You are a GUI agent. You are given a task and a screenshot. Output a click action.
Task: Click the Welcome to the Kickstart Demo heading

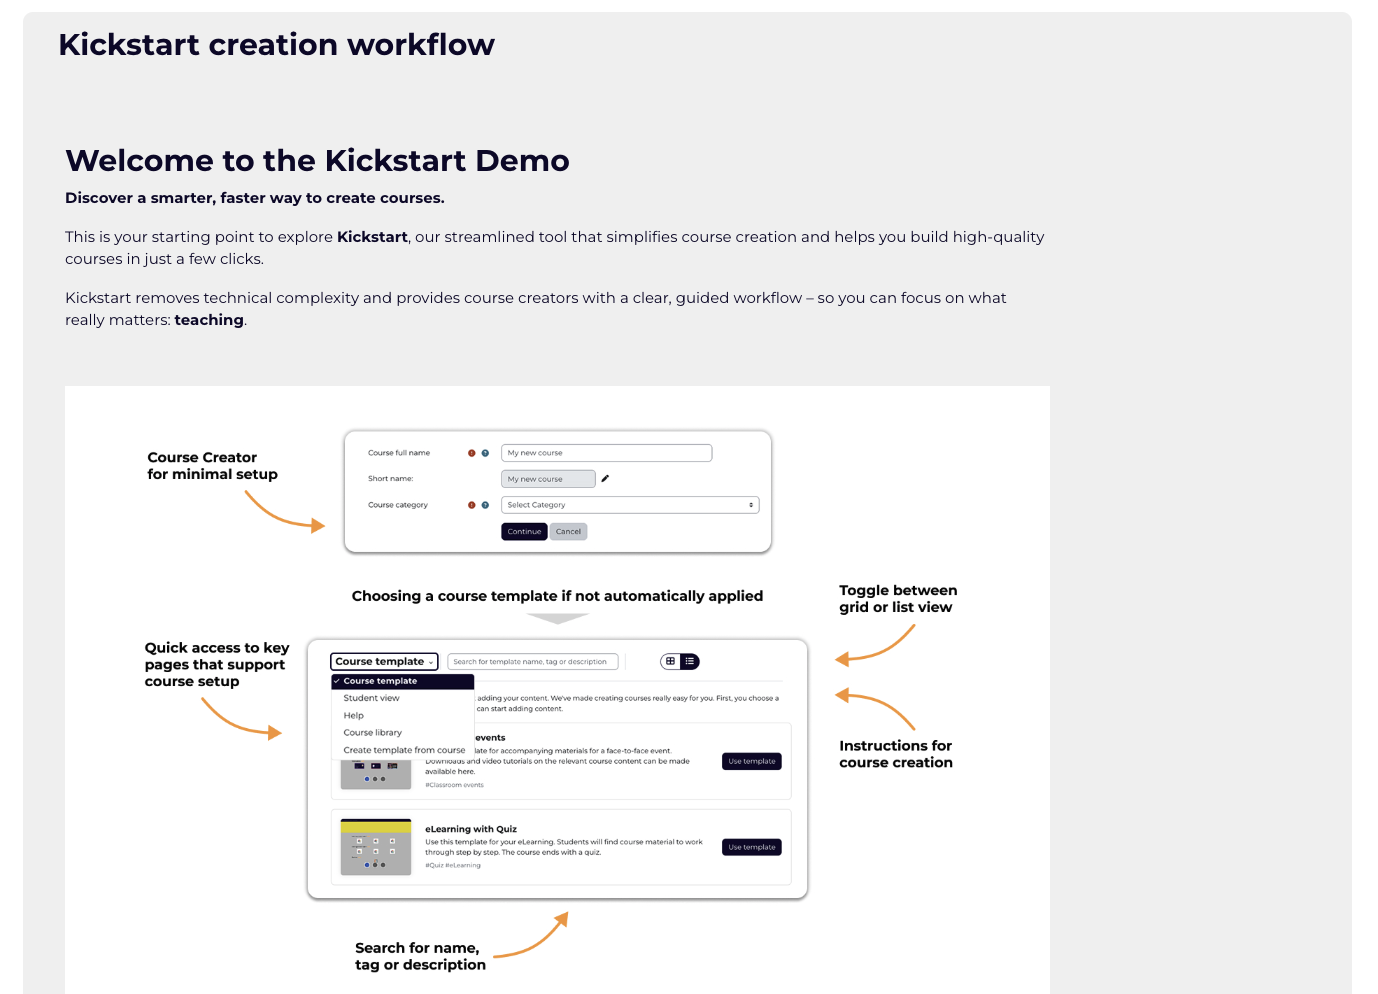(x=317, y=160)
